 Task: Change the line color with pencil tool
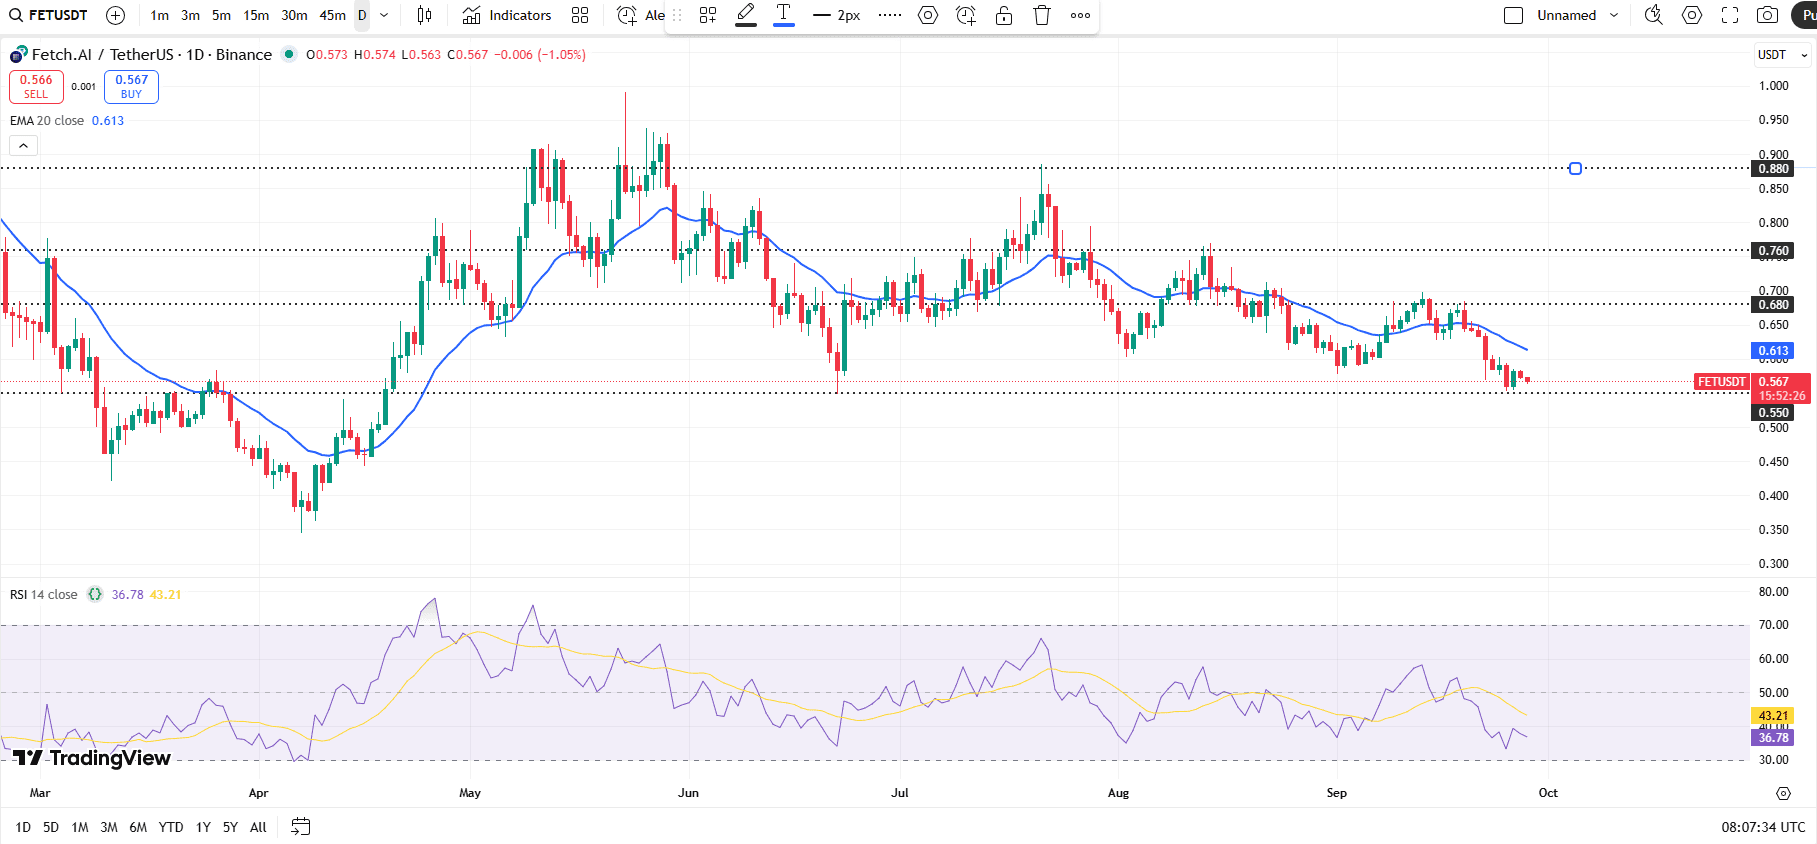coord(746,15)
